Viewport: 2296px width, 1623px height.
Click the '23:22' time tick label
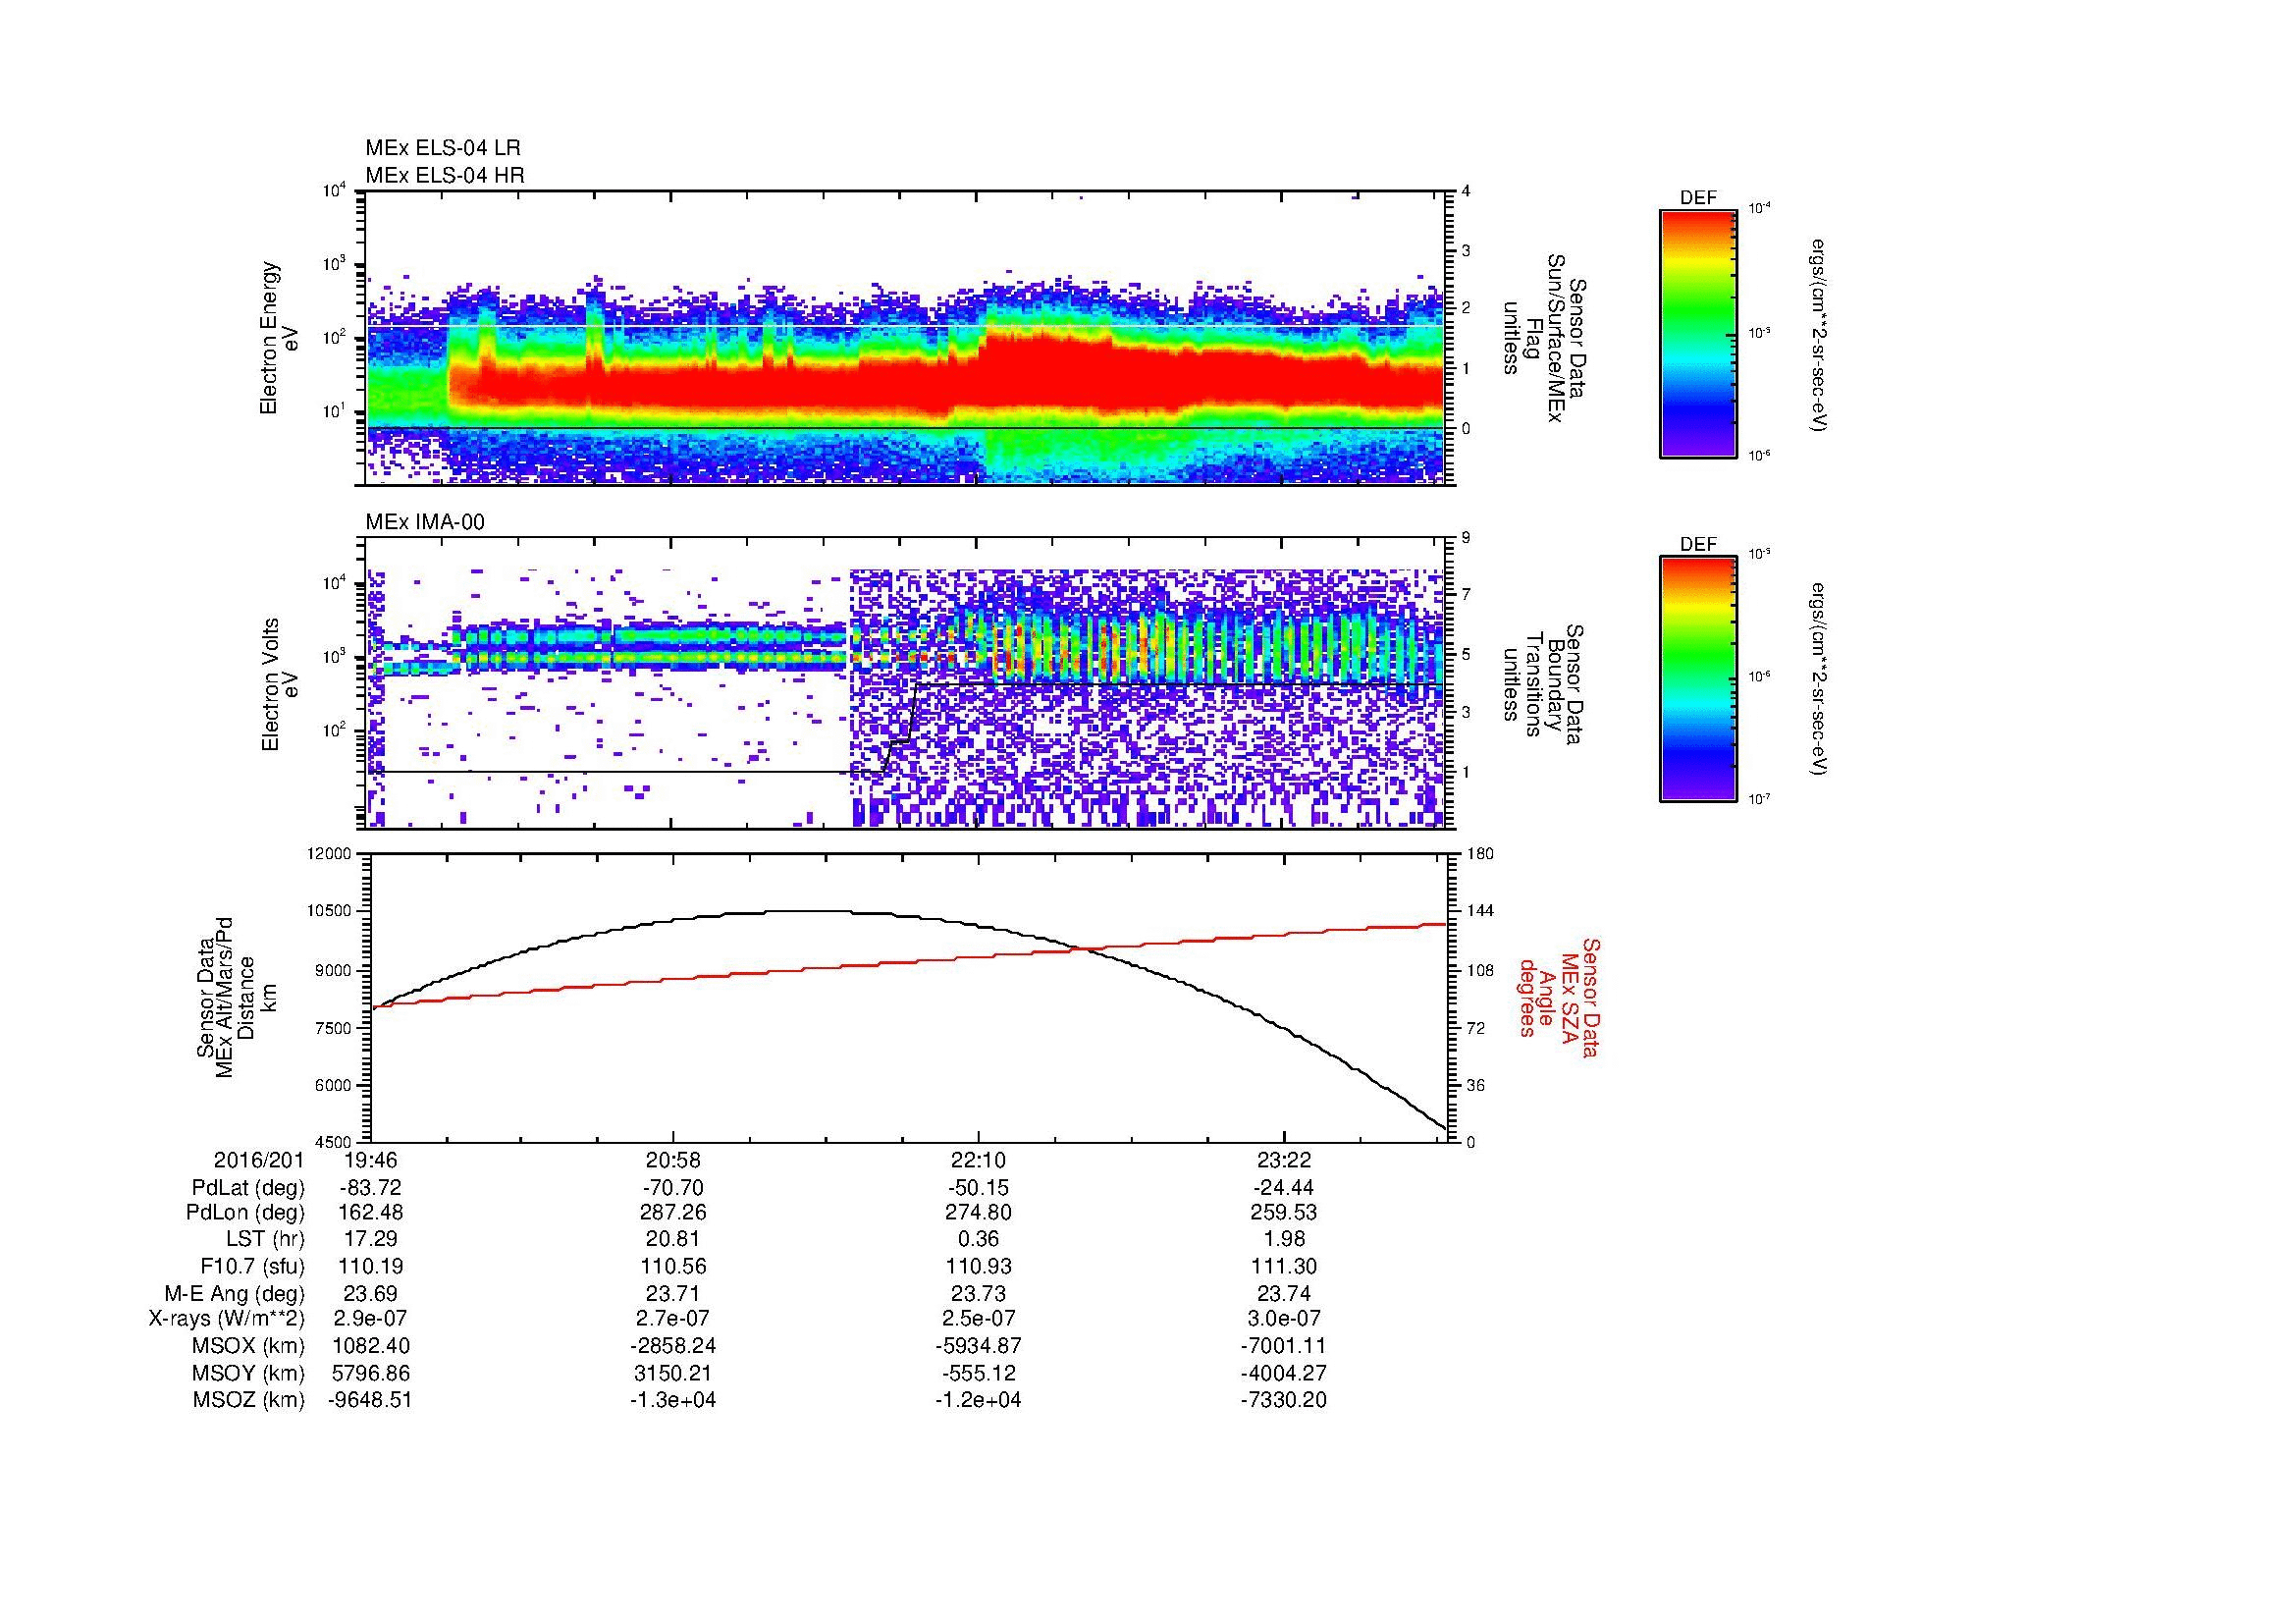(1283, 1161)
